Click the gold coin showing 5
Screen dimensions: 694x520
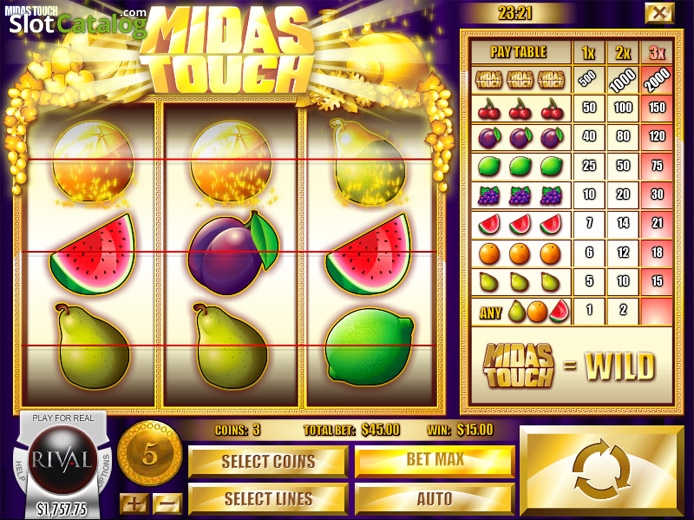click(x=150, y=455)
